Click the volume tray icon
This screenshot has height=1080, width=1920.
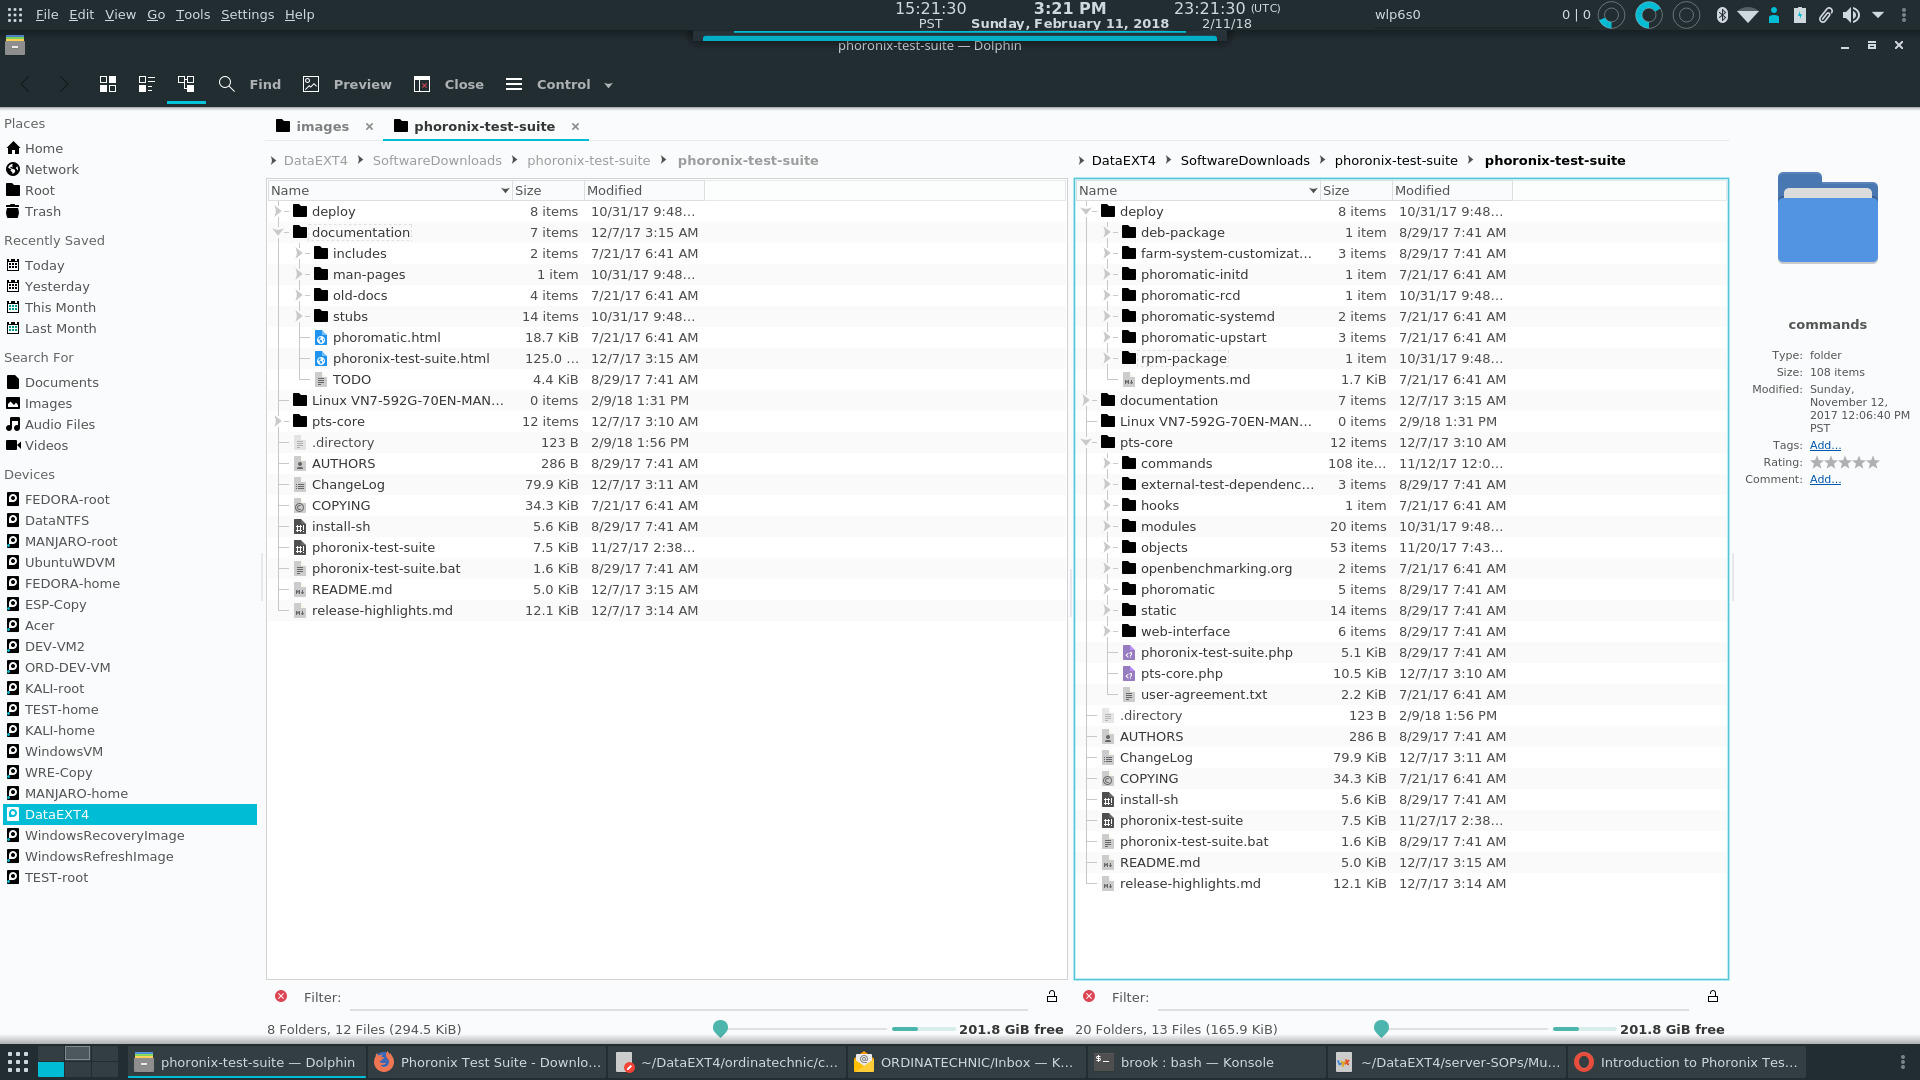[x=1851, y=14]
